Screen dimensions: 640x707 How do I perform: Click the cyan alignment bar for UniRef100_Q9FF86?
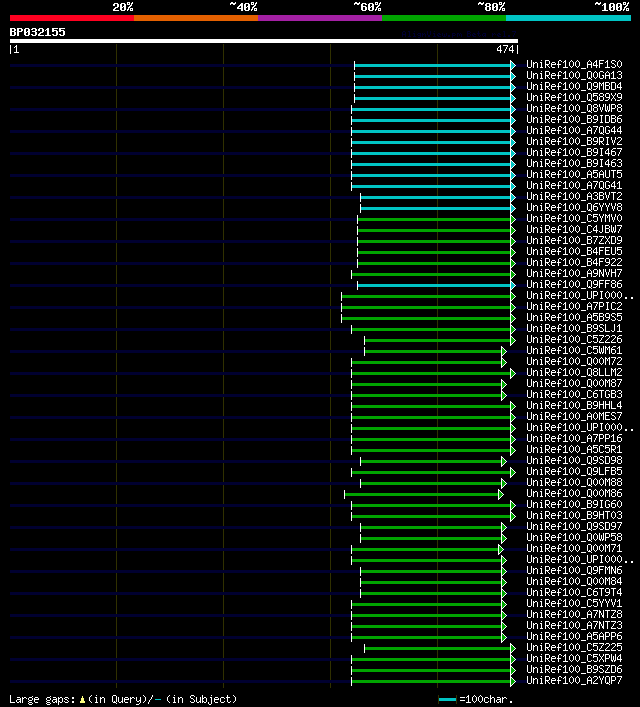click(x=434, y=285)
